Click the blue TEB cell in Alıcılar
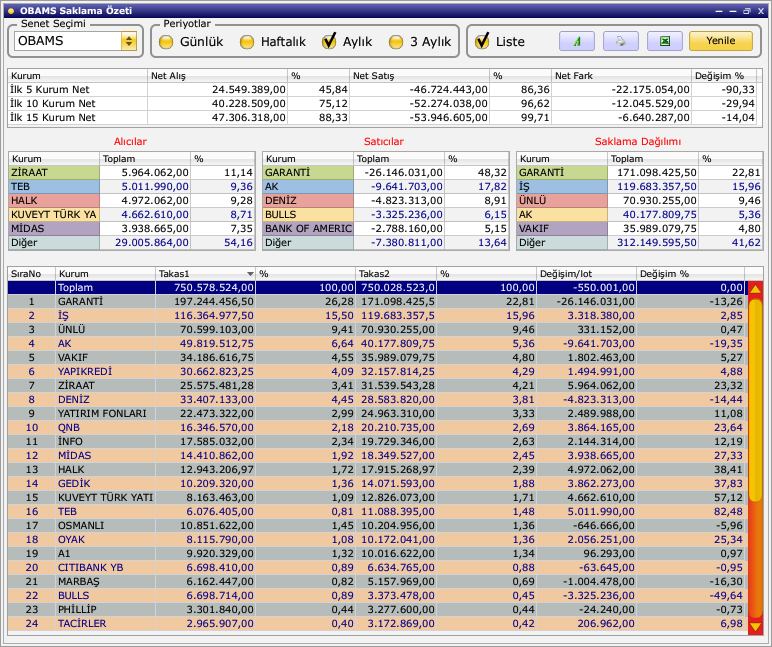 pos(54,187)
